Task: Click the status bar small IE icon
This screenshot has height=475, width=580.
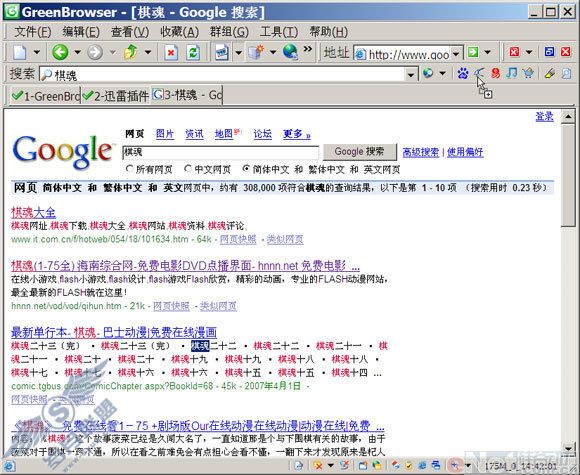Action: (422, 466)
